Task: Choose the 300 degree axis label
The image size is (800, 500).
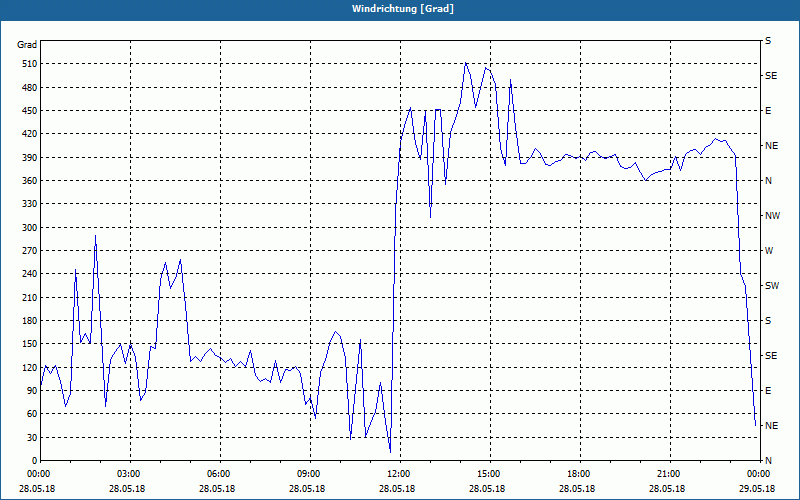Action: 29,228
